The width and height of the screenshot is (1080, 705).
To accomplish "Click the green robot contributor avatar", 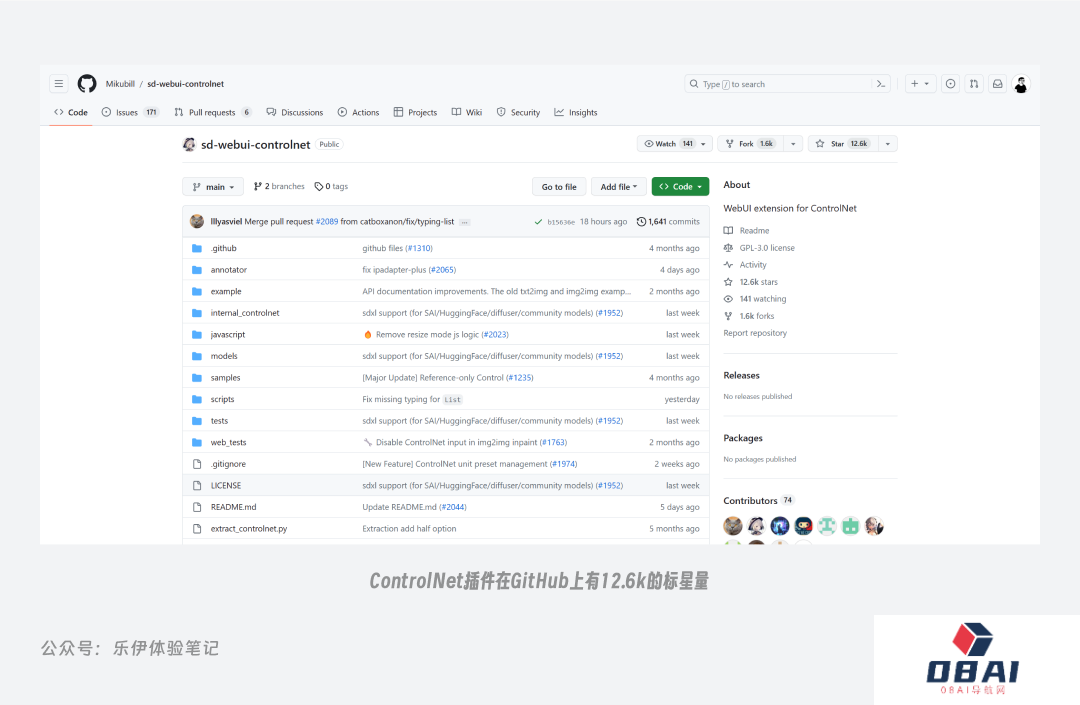I will 851,526.
